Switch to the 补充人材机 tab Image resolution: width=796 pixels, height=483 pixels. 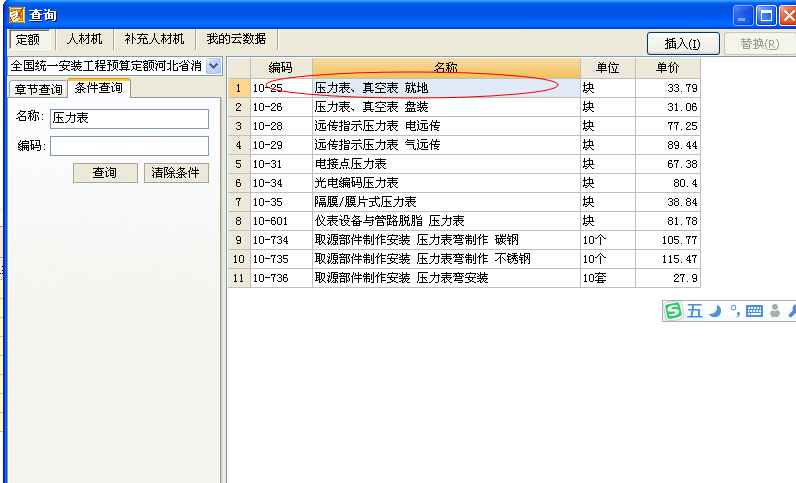[x=154, y=39]
